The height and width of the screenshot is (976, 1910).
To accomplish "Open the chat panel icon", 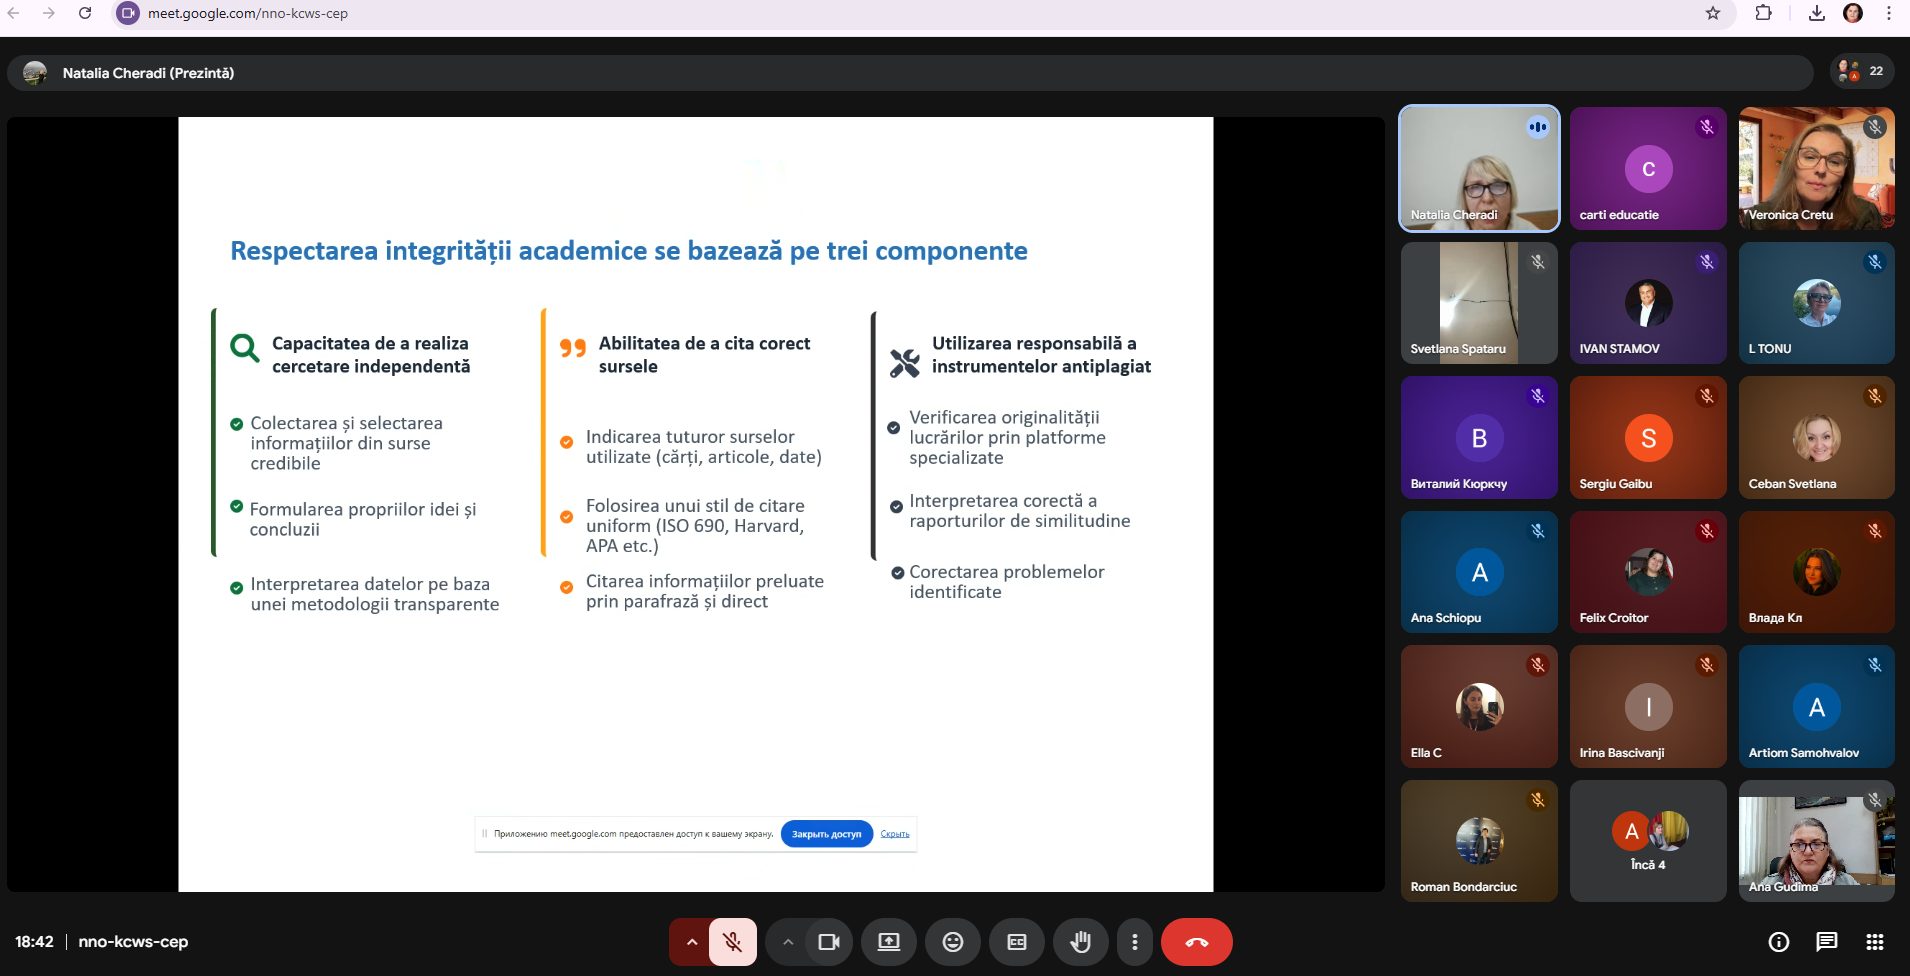I will [1826, 942].
